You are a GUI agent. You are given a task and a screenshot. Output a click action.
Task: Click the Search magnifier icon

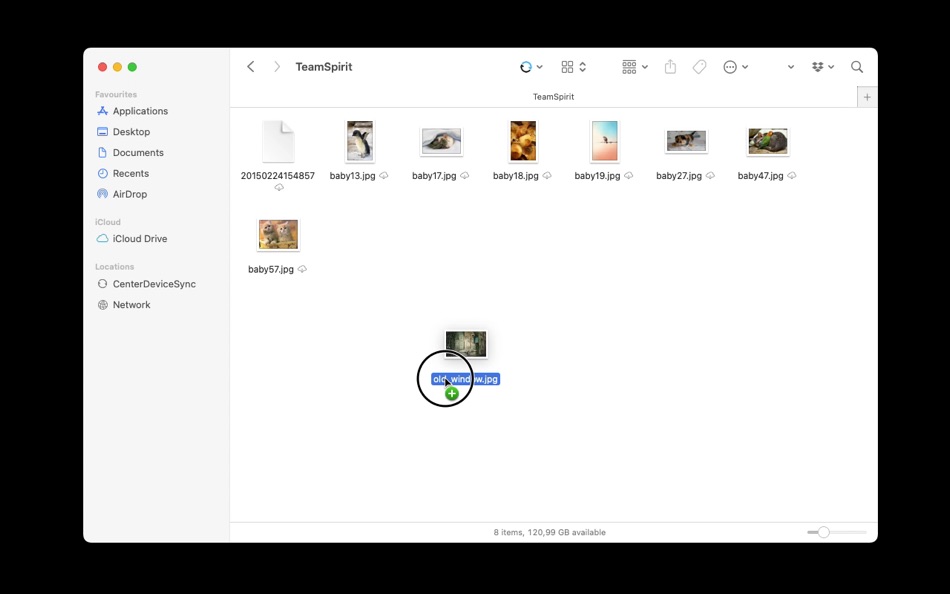point(857,66)
